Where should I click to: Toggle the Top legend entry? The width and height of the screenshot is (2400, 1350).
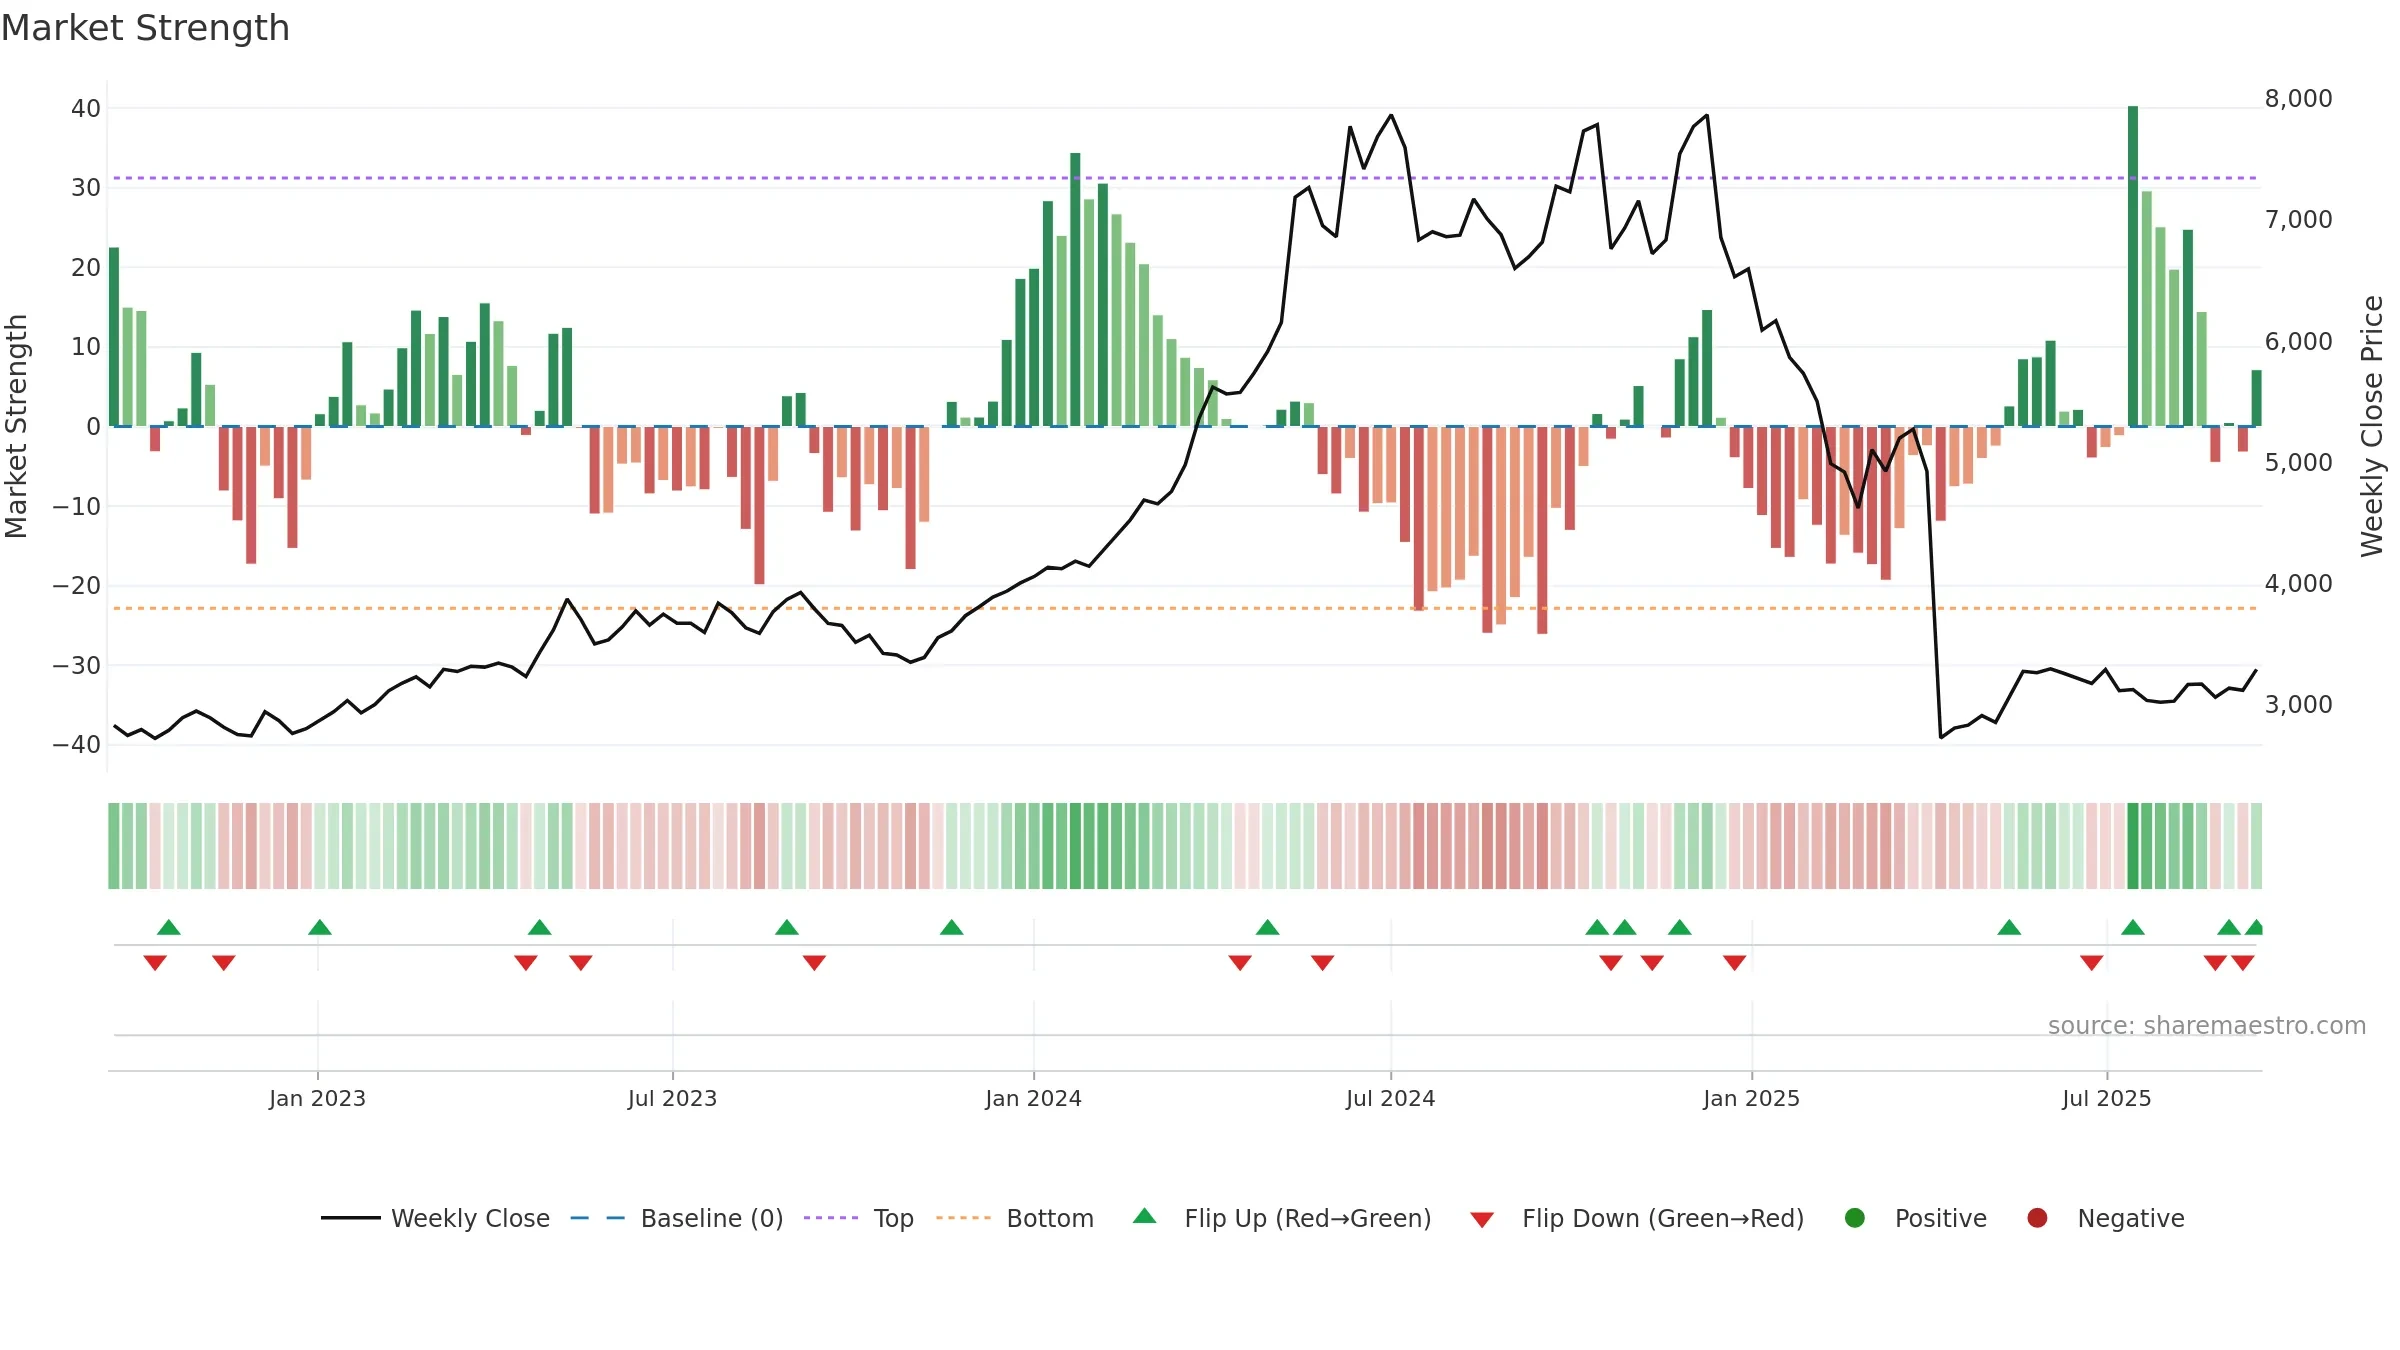(858, 1218)
